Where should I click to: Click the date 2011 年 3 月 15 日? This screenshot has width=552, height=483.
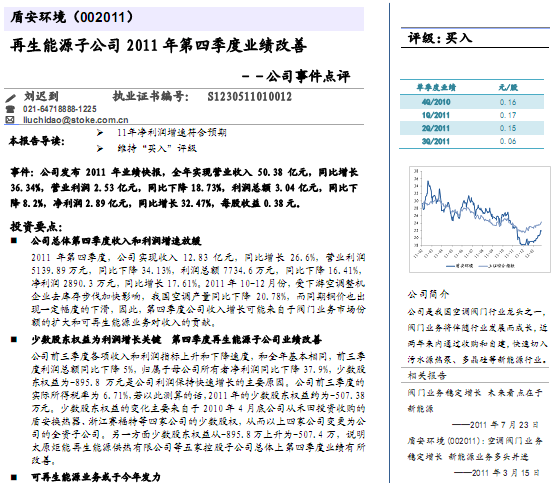pos(506,472)
